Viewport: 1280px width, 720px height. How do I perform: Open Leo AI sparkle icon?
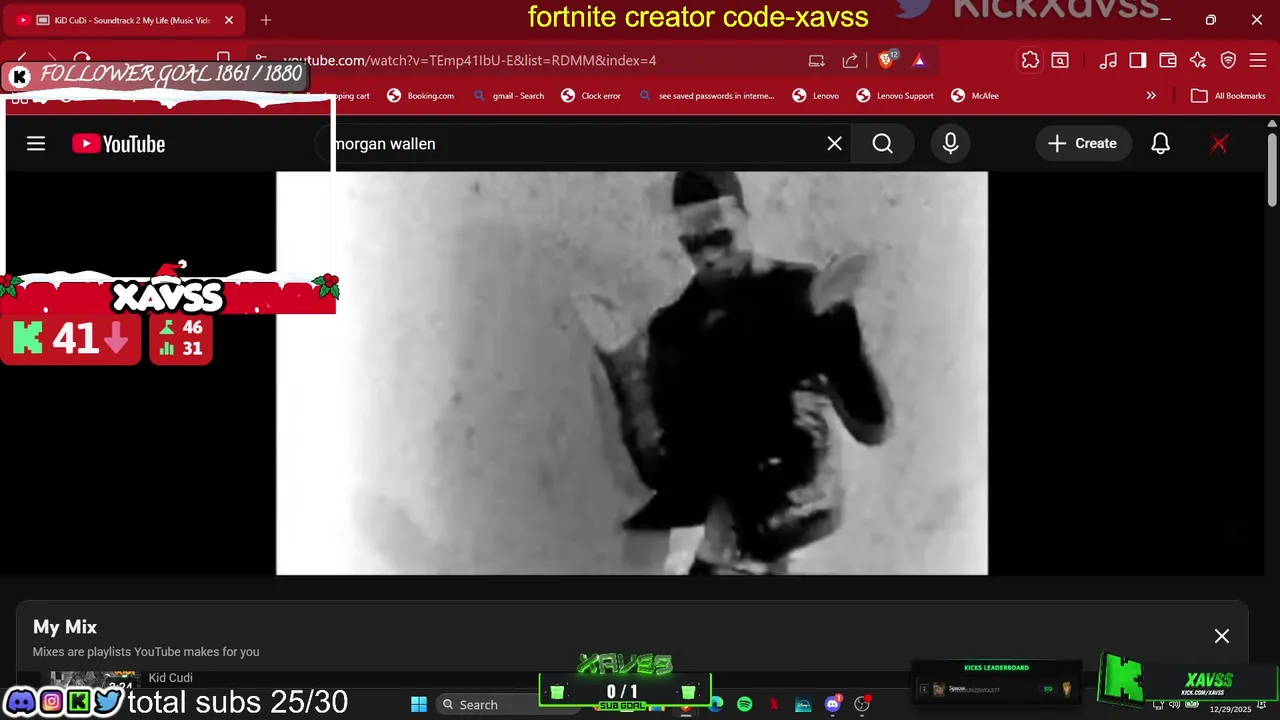[1198, 61]
